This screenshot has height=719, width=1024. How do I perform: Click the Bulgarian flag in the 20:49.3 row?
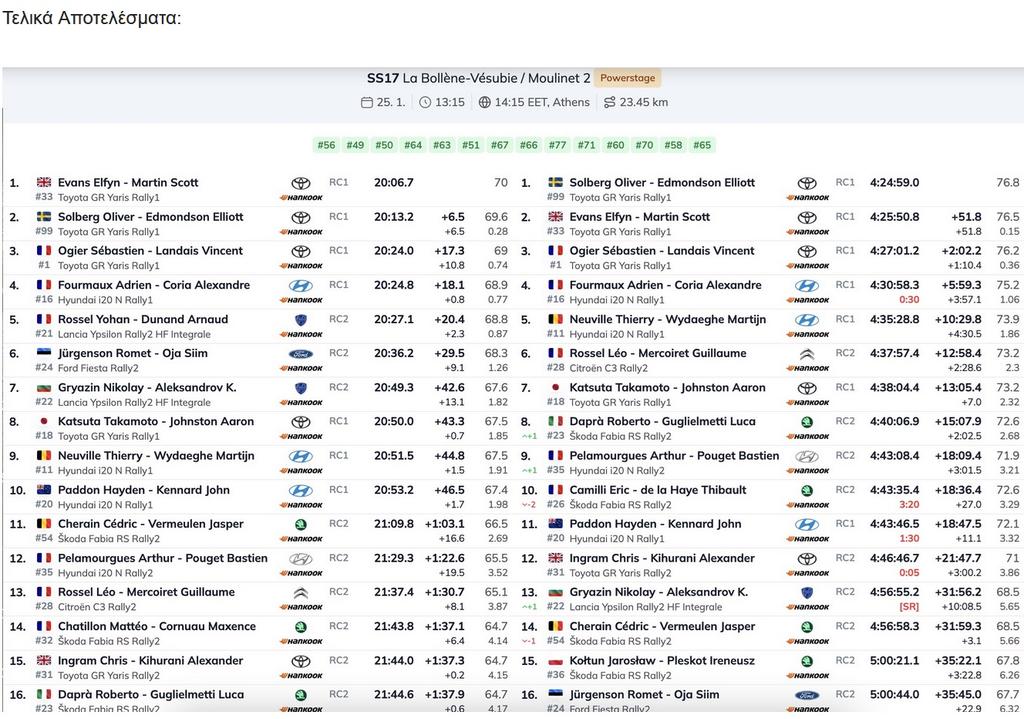click(44, 387)
